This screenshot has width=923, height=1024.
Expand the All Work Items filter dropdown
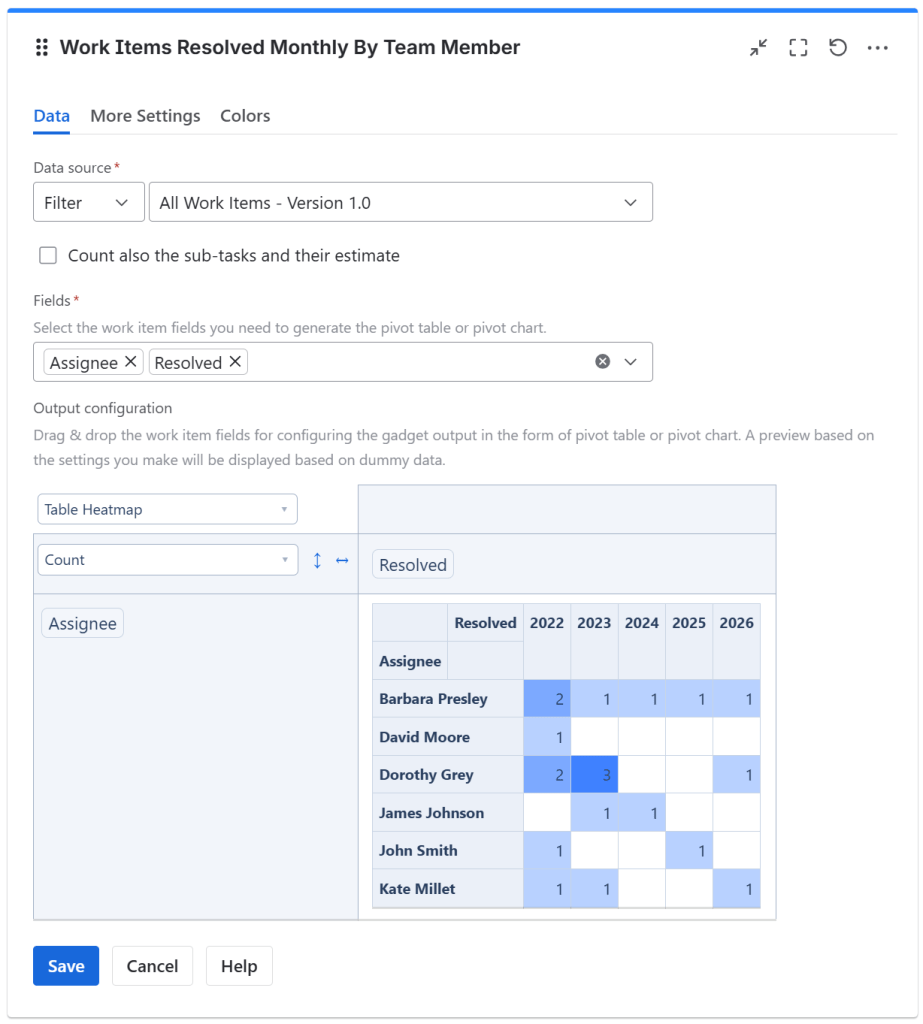coord(400,202)
